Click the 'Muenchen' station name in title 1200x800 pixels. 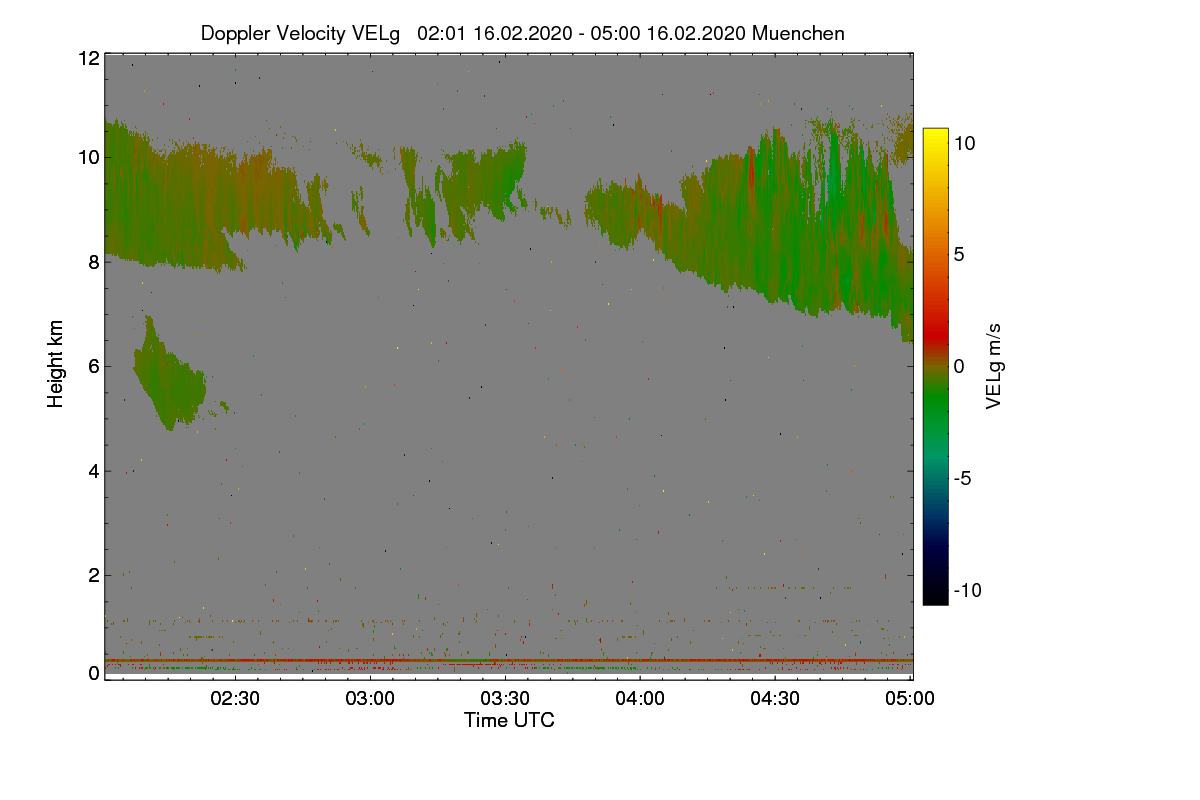point(798,33)
